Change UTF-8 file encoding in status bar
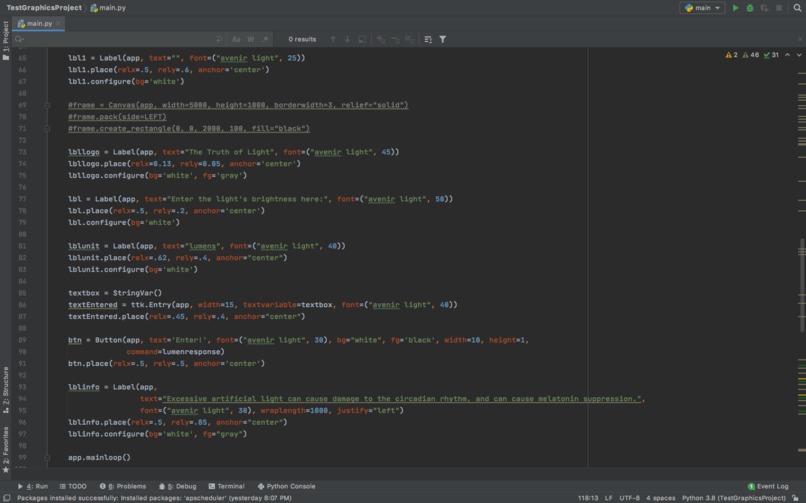 point(629,498)
